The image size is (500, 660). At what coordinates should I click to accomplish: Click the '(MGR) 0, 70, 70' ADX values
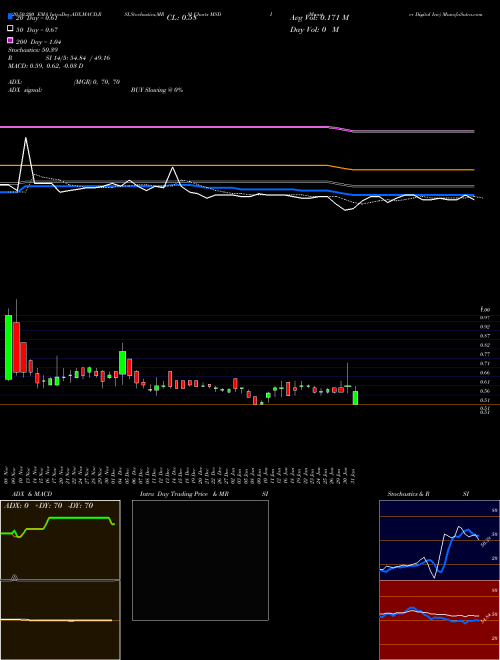[97, 82]
